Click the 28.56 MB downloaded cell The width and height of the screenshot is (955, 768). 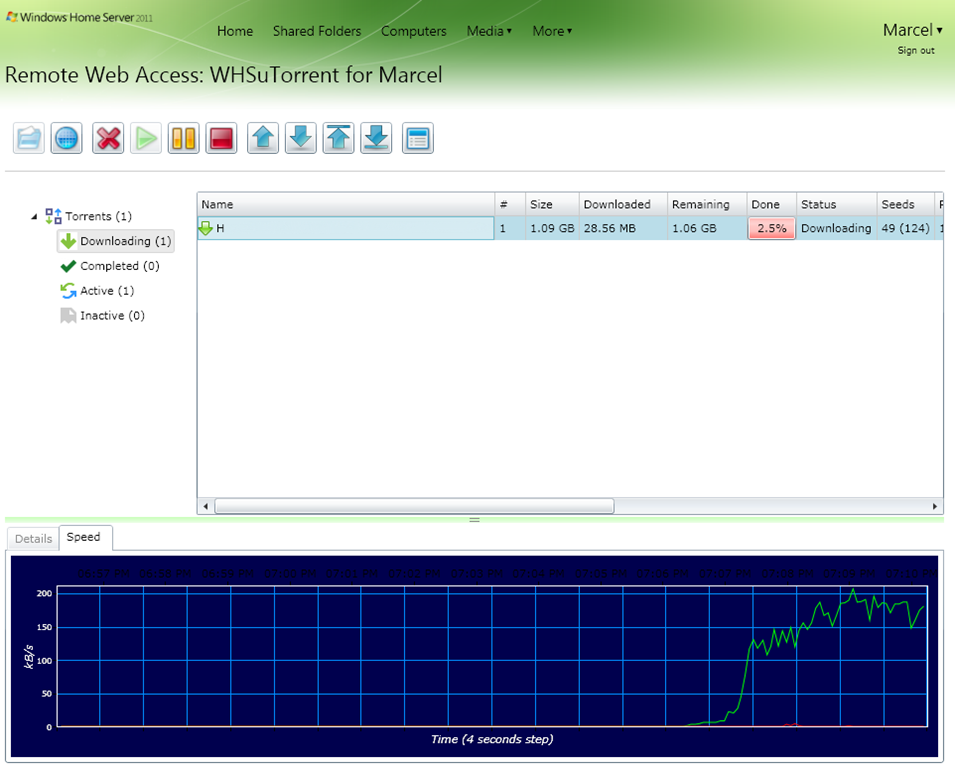[623, 228]
